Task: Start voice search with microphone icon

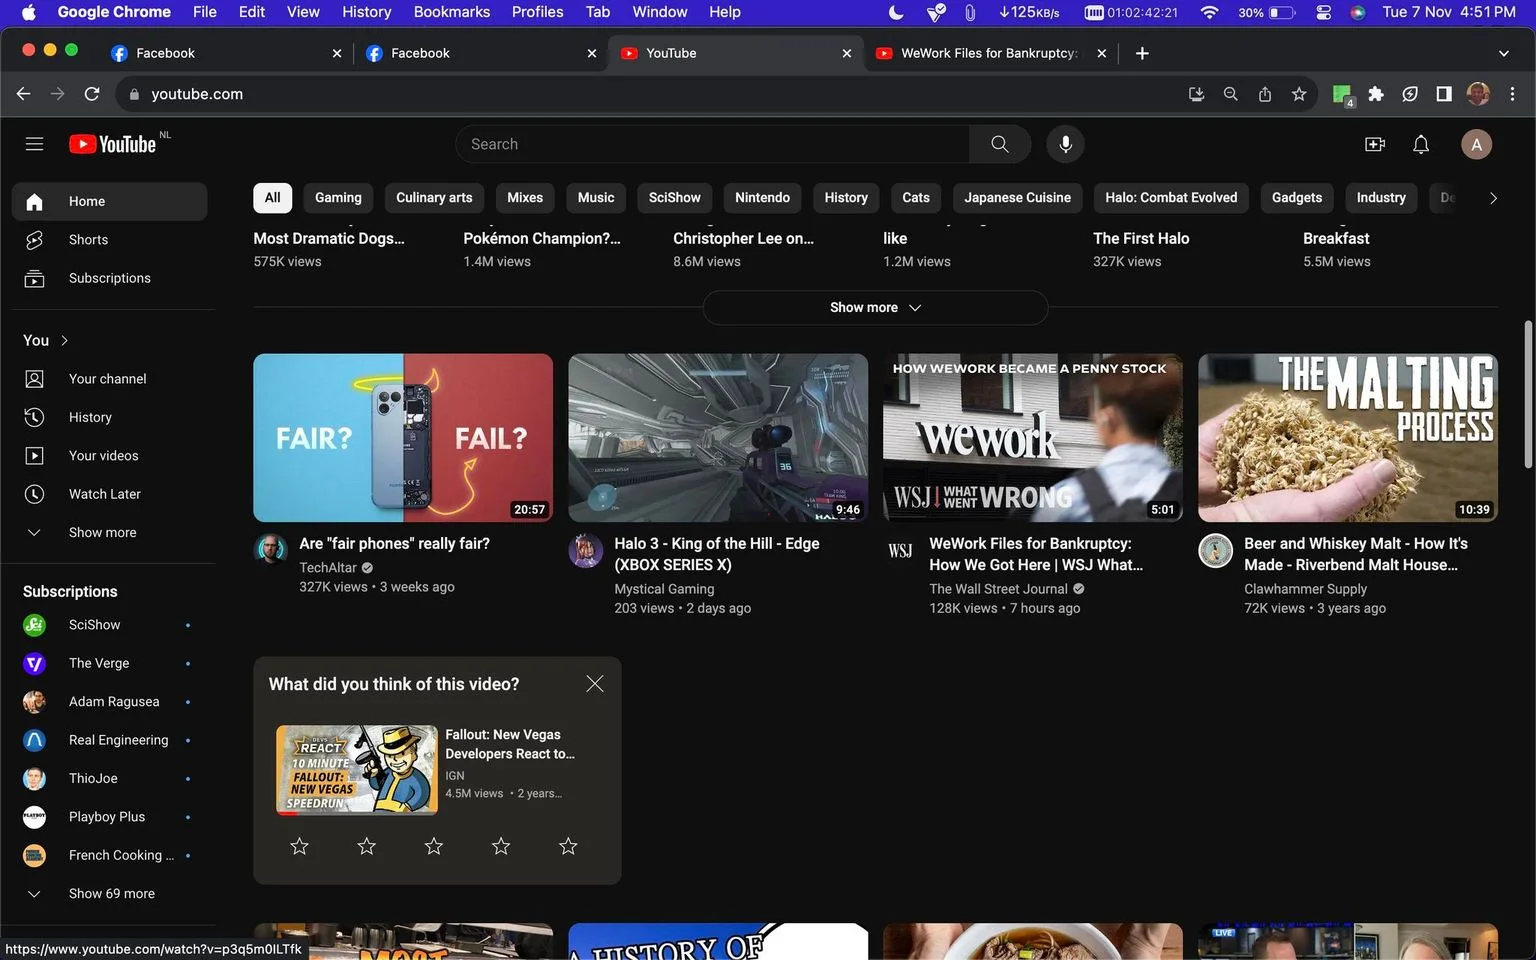Action: pos(1065,144)
